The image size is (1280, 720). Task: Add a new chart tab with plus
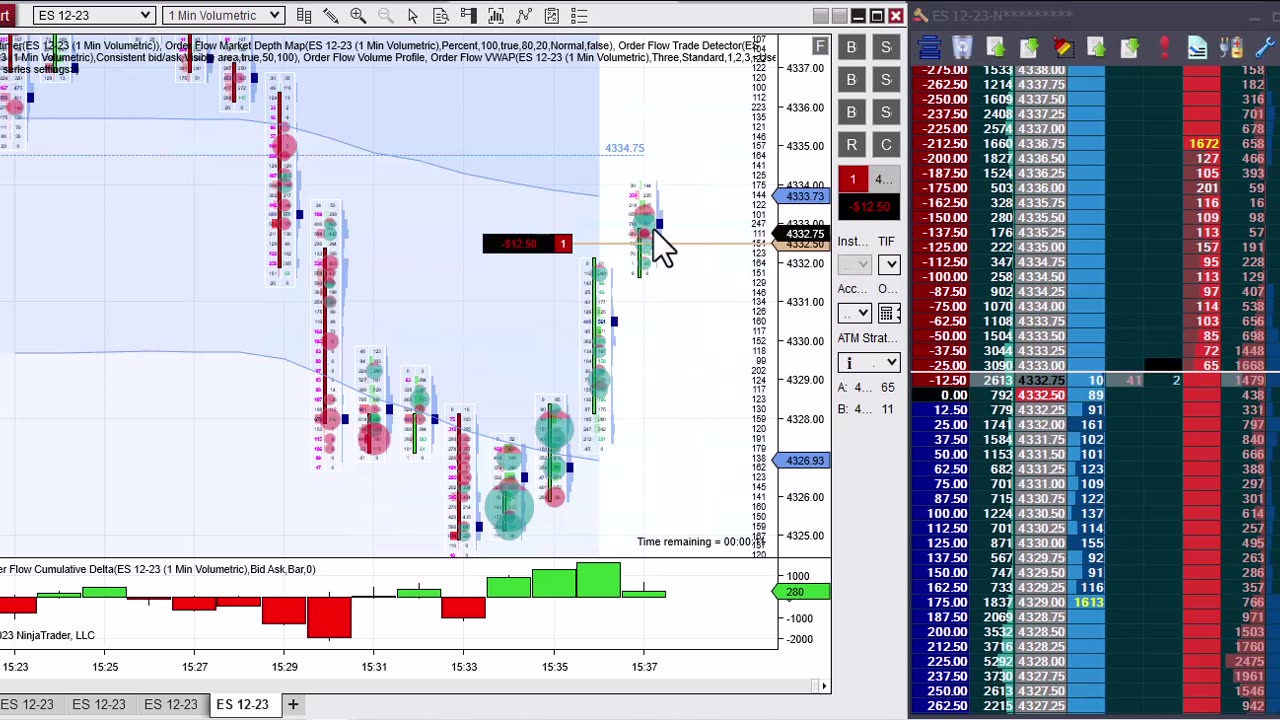tap(293, 705)
